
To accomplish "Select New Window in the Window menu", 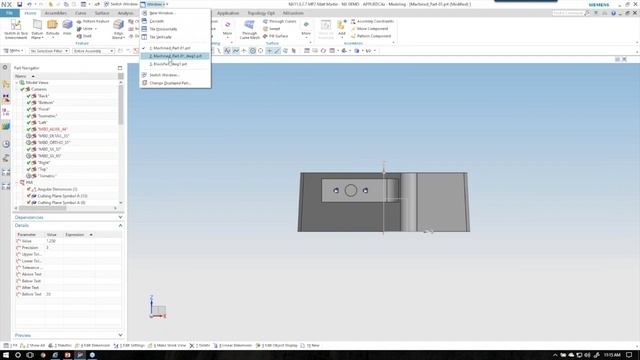I will [176, 13].
